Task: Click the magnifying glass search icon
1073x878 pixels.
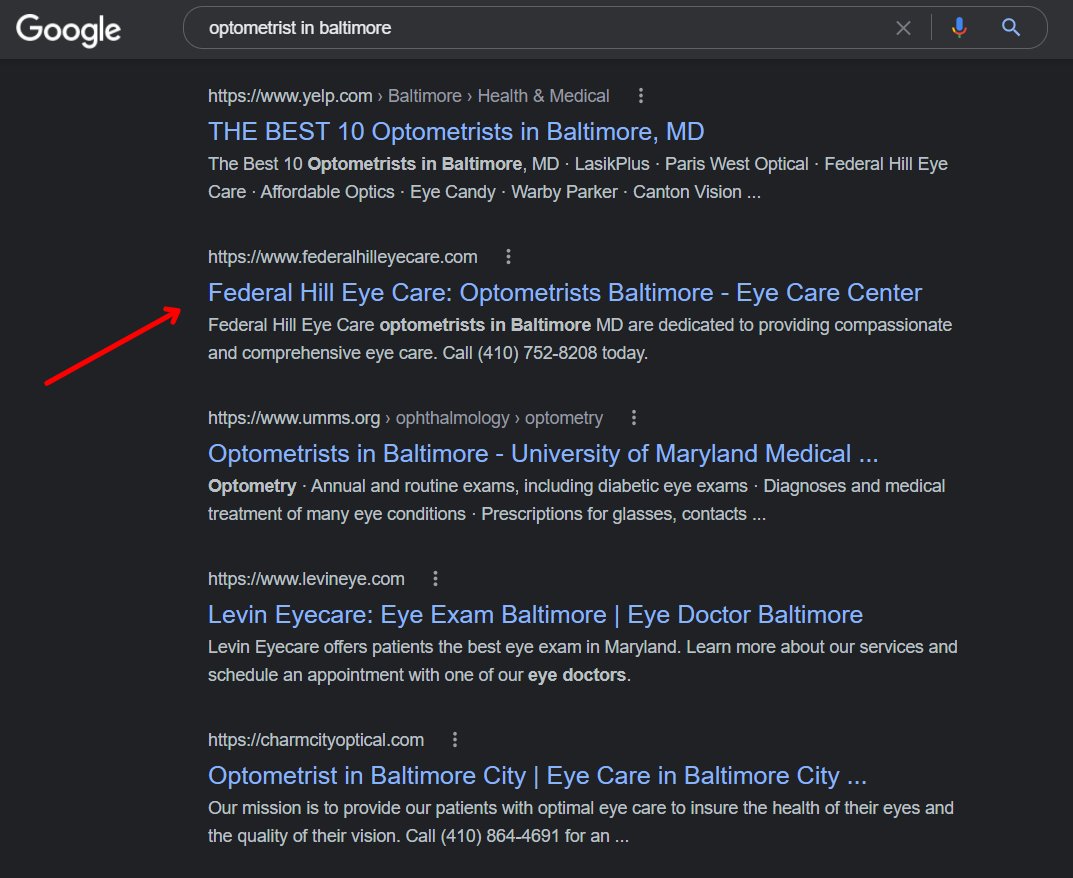Action: (x=1011, y=27)
